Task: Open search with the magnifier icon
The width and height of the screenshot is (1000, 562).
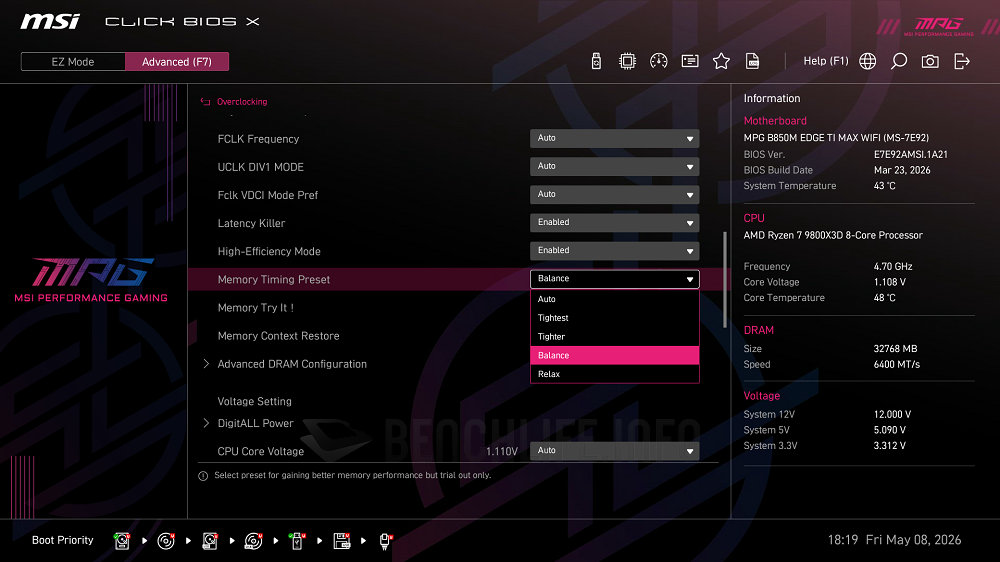Action: pyautogui.click(x=899, y=61)
